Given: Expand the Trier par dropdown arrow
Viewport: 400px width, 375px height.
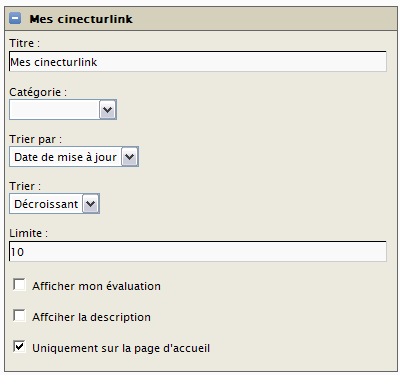Looking at the screenshot, I should pyautogui.click(x=130, y=157).
